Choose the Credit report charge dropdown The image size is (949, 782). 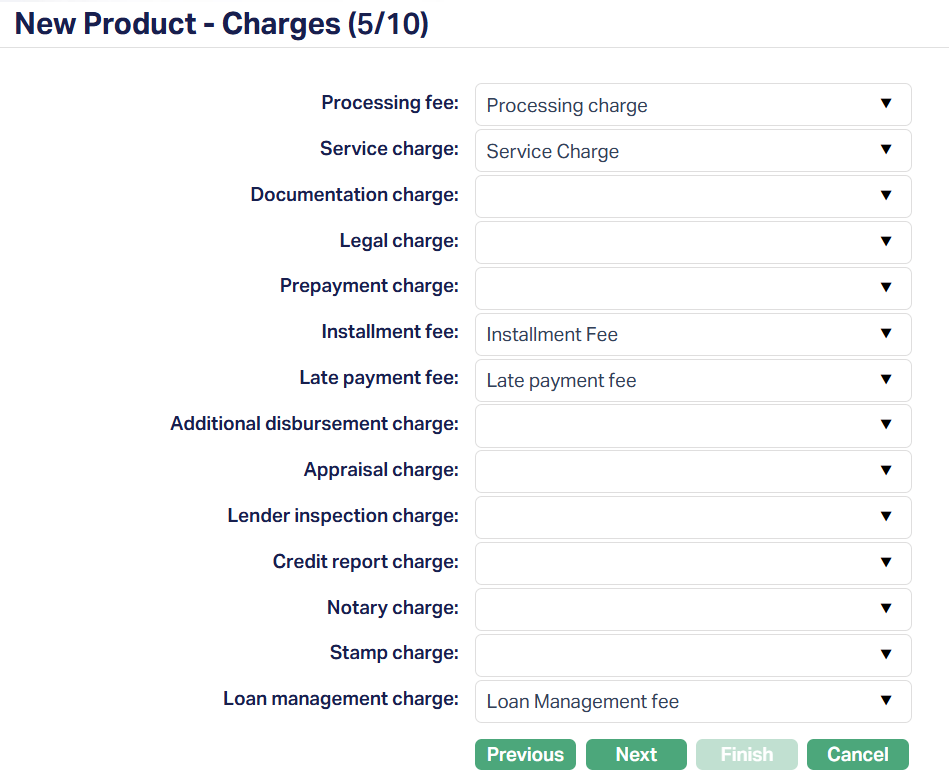click(692, 563)
